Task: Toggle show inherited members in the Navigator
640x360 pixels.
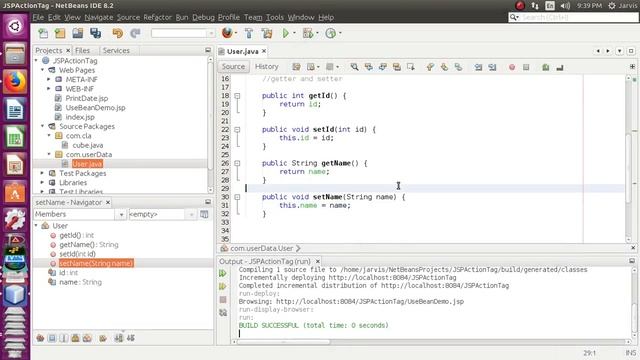Action: pos(40,338)
